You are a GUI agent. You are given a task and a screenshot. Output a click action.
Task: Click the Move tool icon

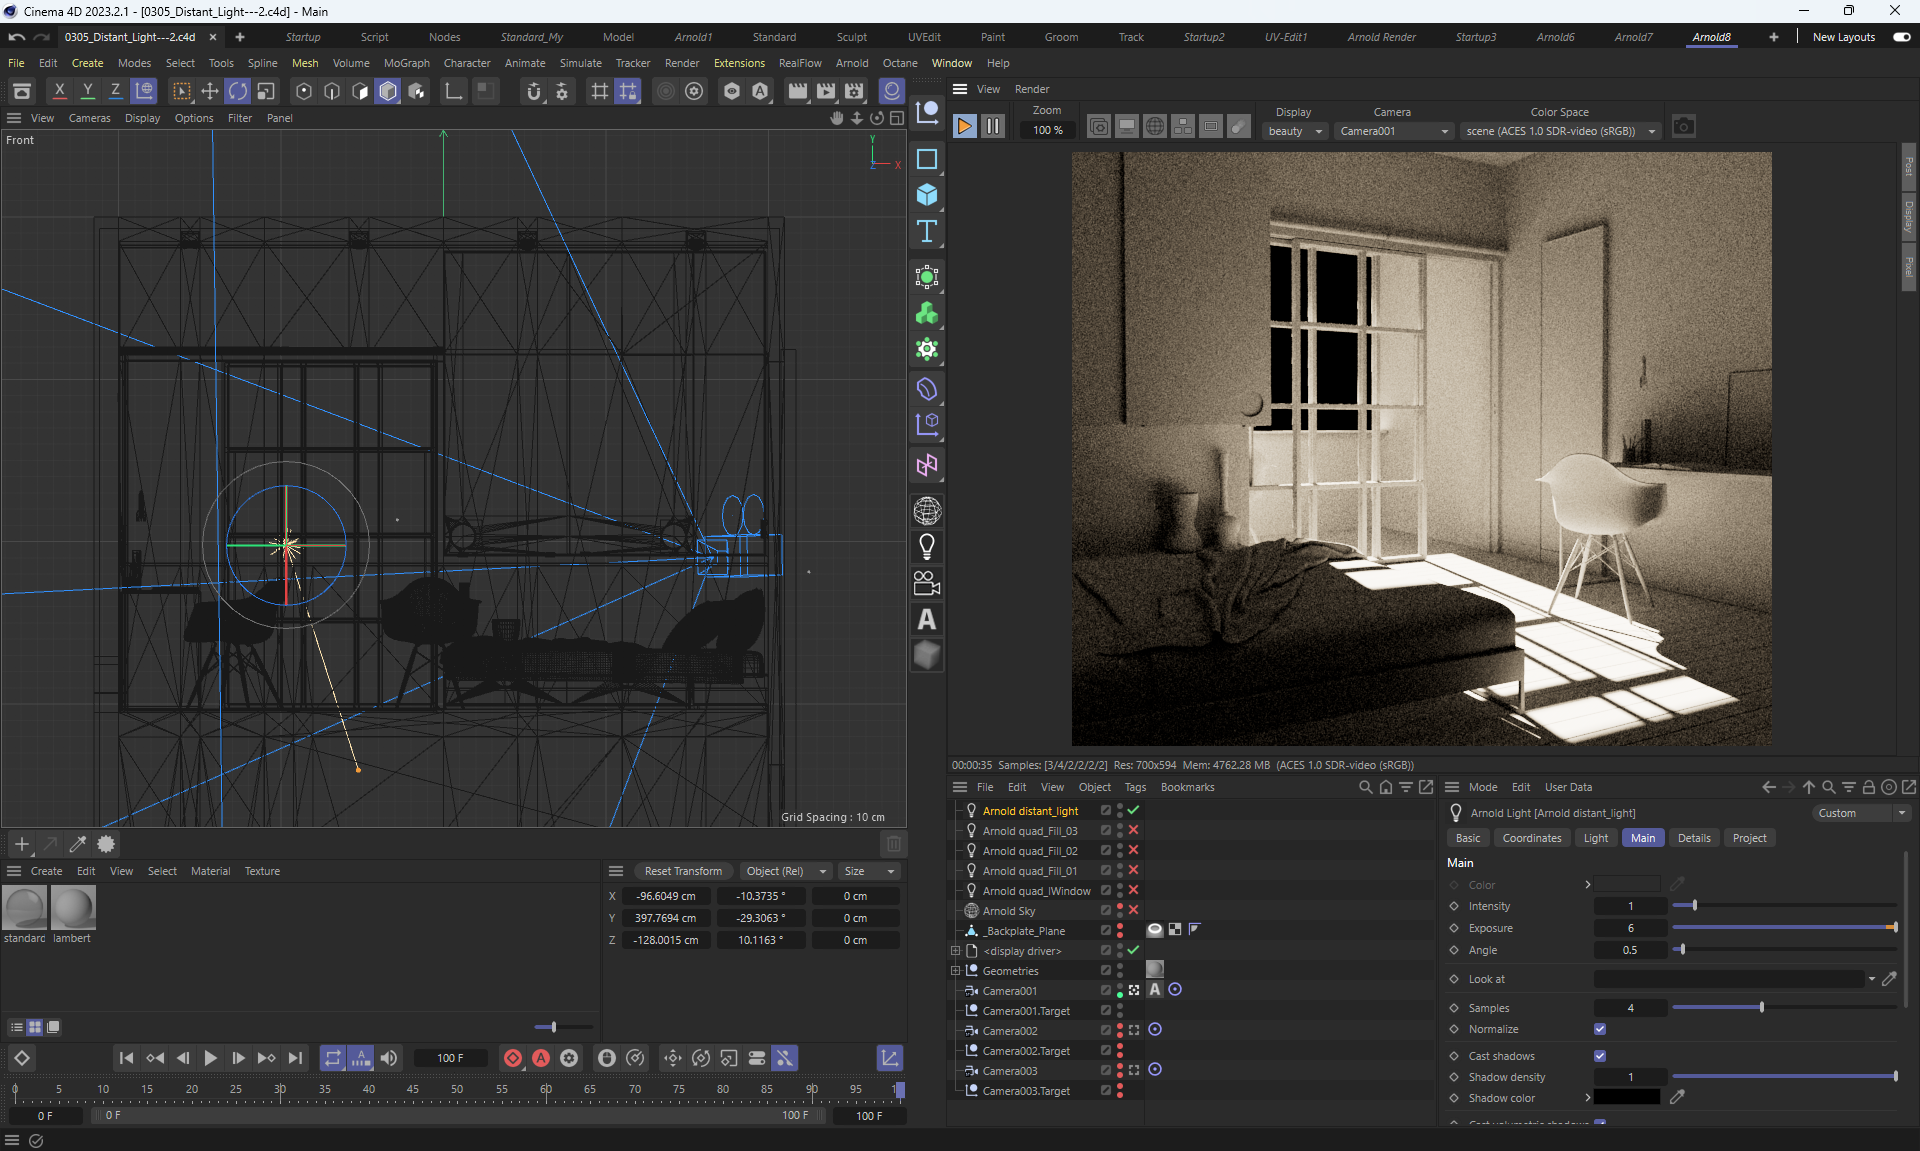(x=210, y=92)
